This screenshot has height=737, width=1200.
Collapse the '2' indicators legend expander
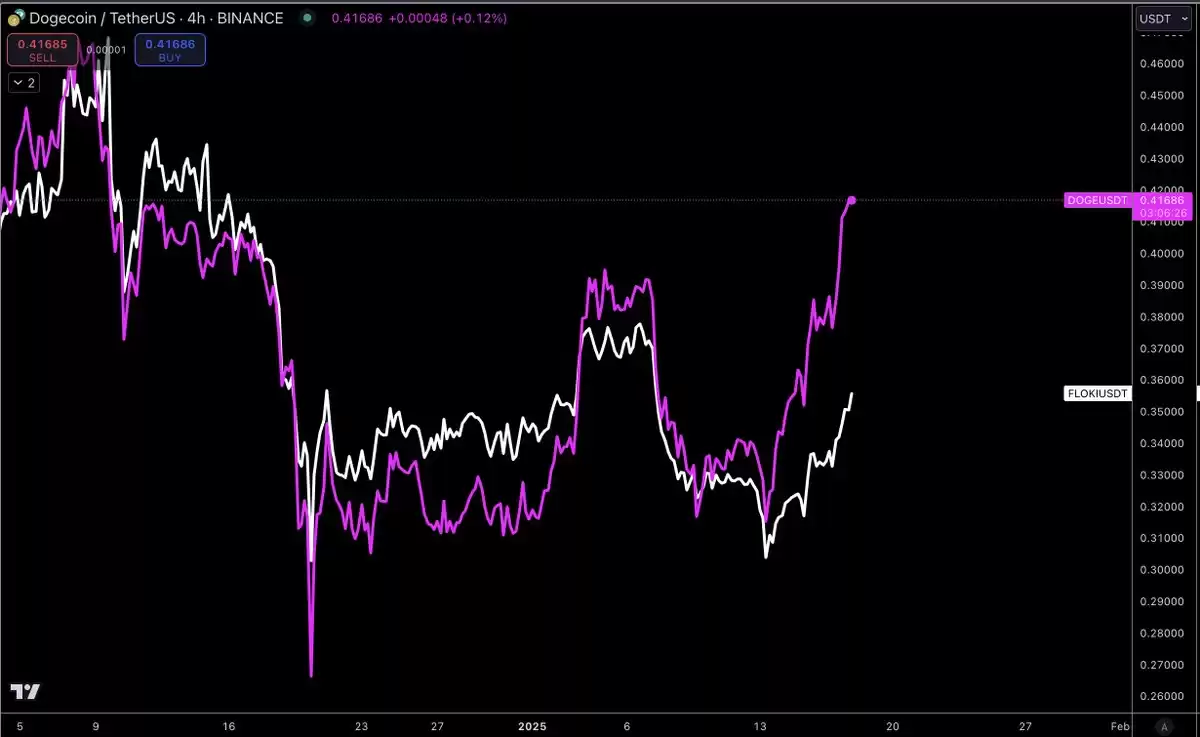23,83
